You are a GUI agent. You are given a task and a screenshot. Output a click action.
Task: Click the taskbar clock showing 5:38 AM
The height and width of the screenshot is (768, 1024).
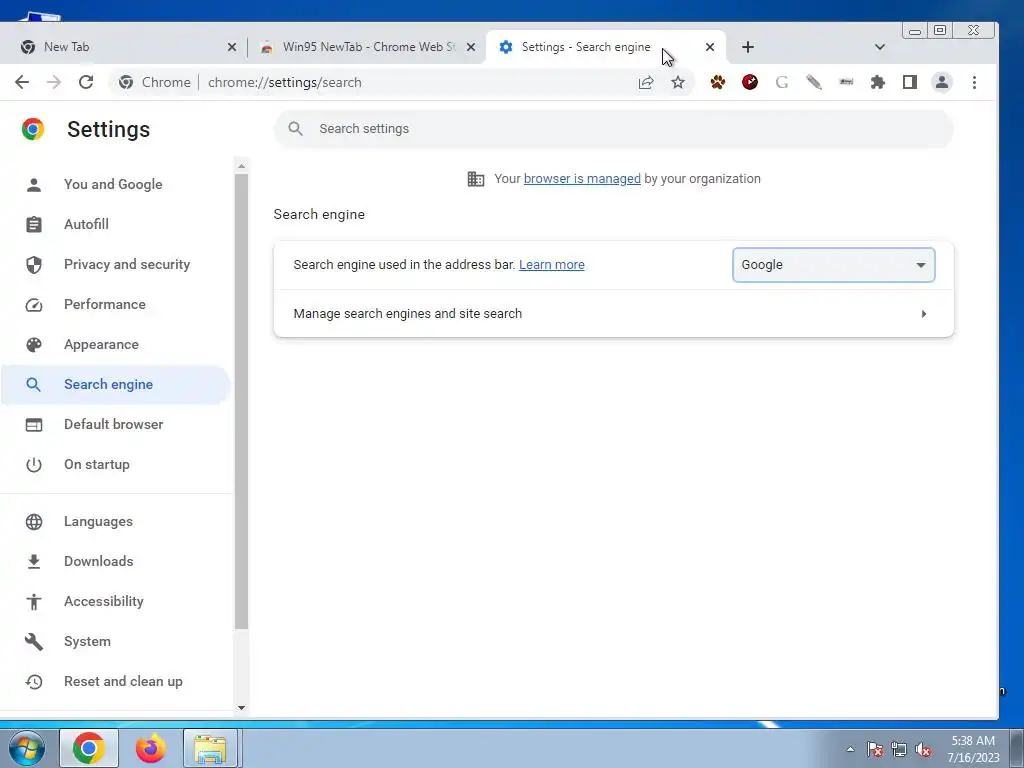[x=974, y=749]
